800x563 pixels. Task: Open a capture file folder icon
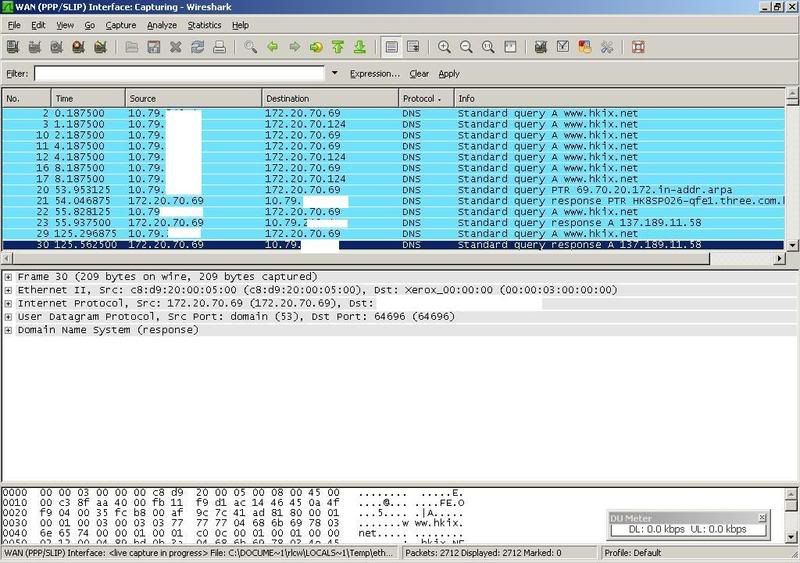(132, 47)
